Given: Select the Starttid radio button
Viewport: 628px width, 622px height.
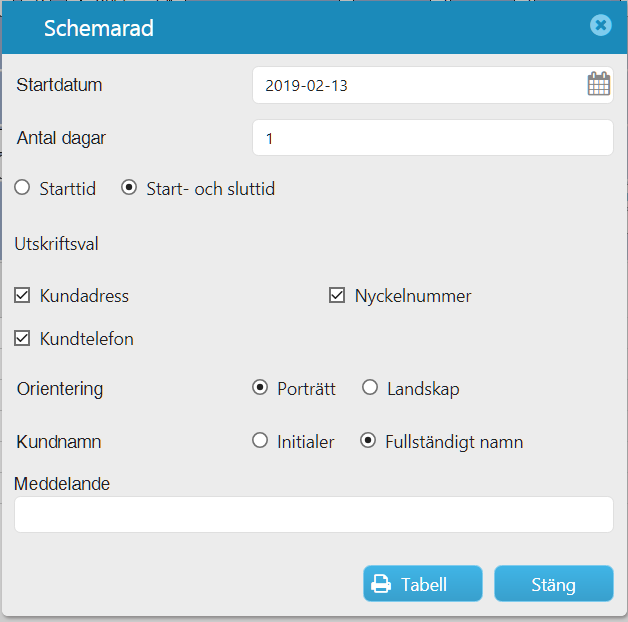Looking at the screenshot, I should [x=22, y=187].
